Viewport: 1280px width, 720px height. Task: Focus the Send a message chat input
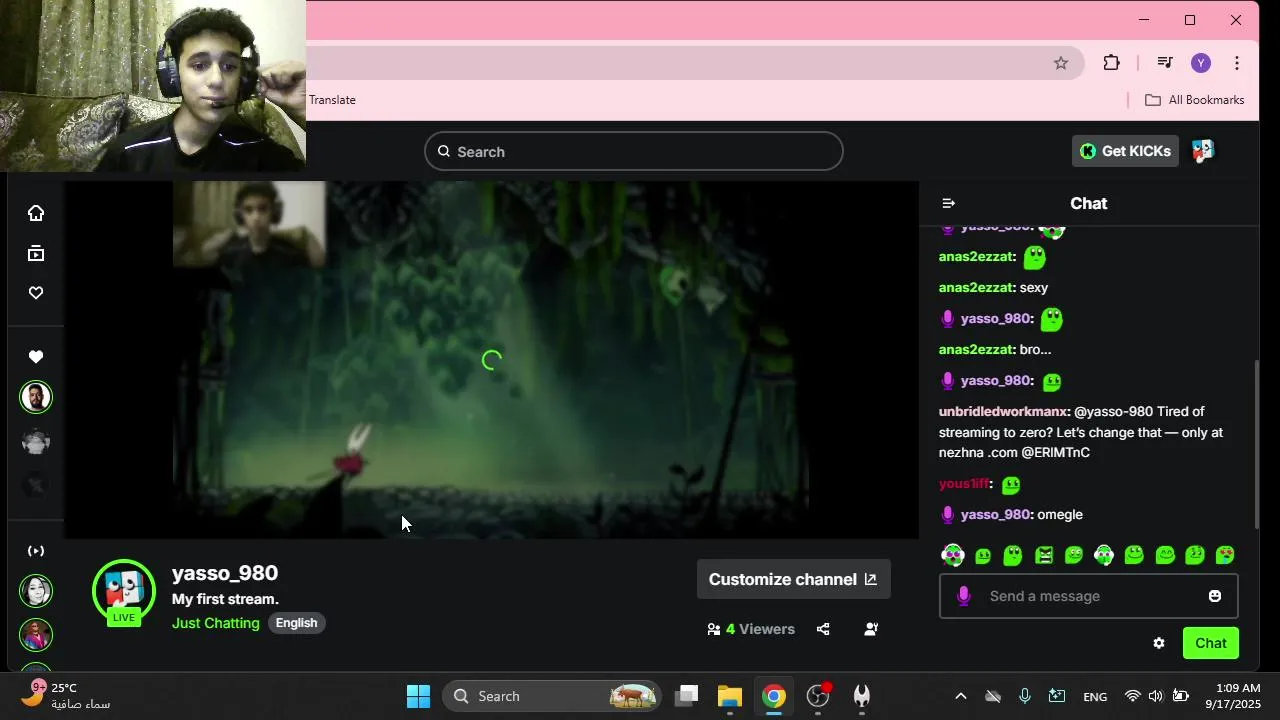[x=1088, y=596]
